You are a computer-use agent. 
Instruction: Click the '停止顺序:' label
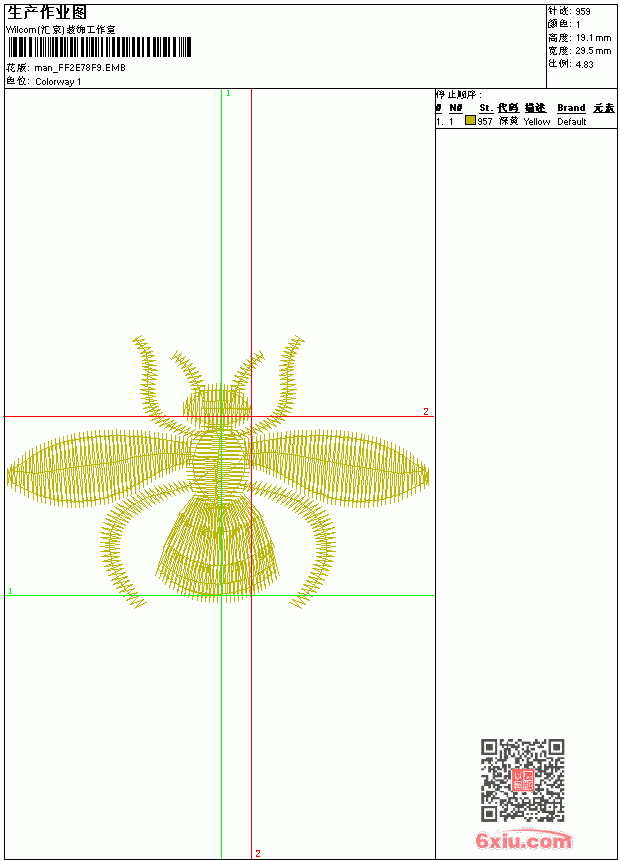(x=459, y=94)
